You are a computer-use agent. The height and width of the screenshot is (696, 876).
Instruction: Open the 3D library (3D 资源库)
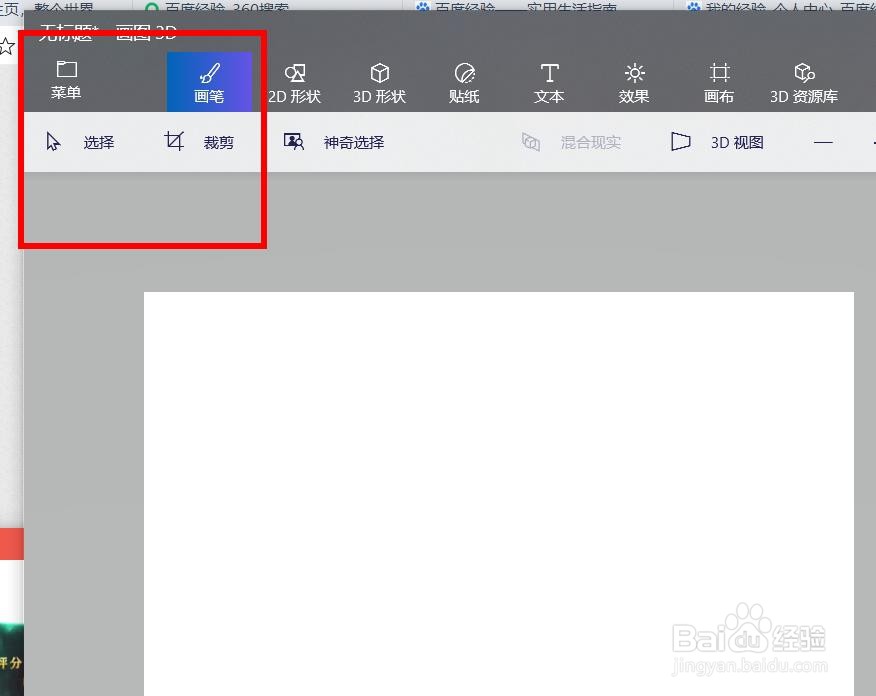point(804,81)
